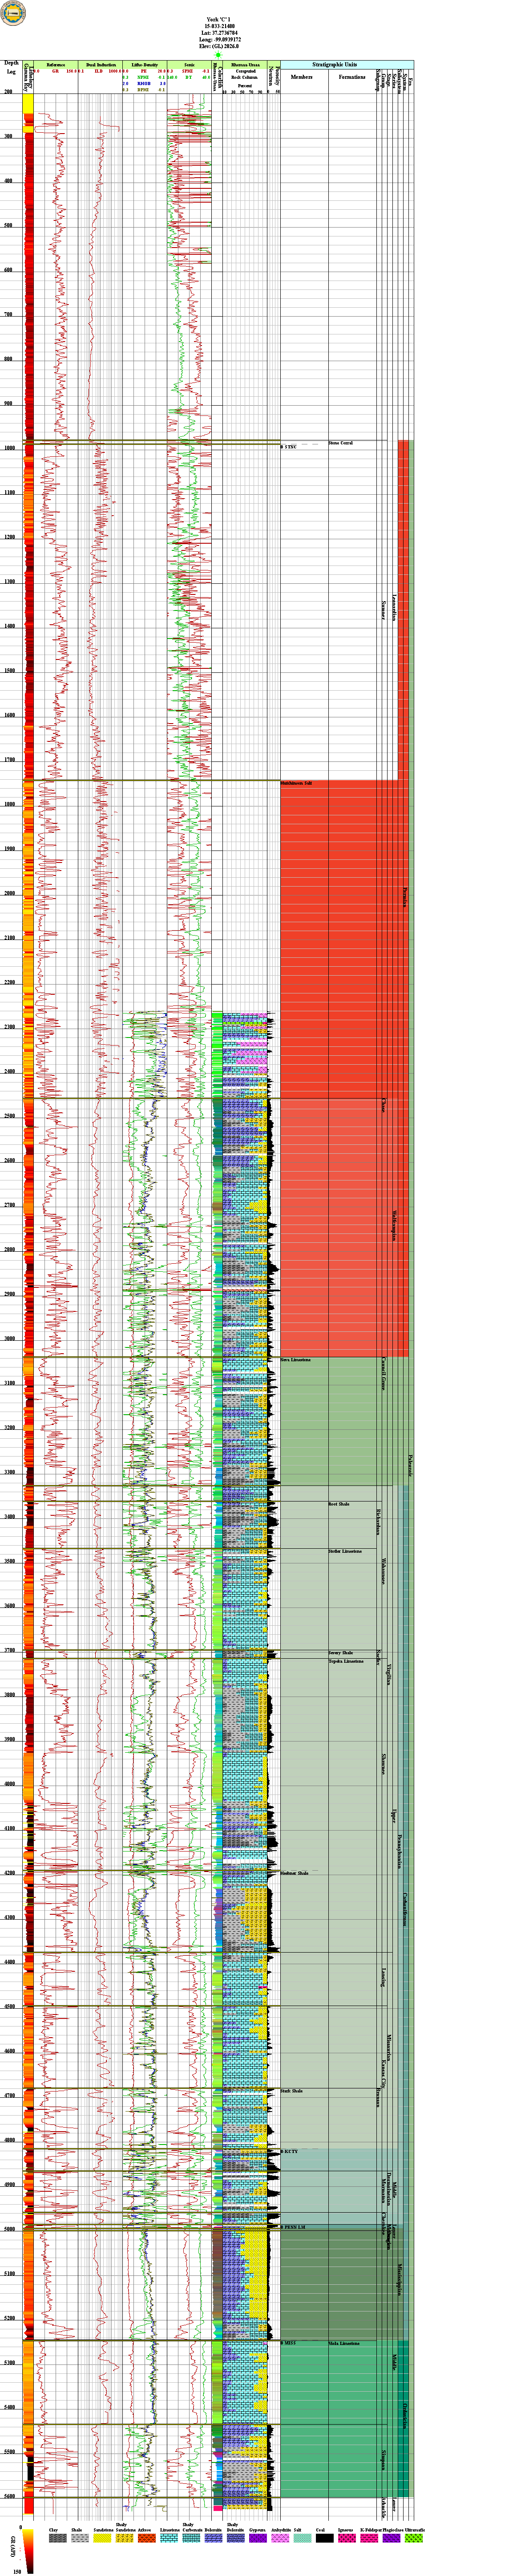Click the "Root Shale" formation label
Image resolution: width=525 pixels, height=2576 pixels.
tap(339, 1504)
